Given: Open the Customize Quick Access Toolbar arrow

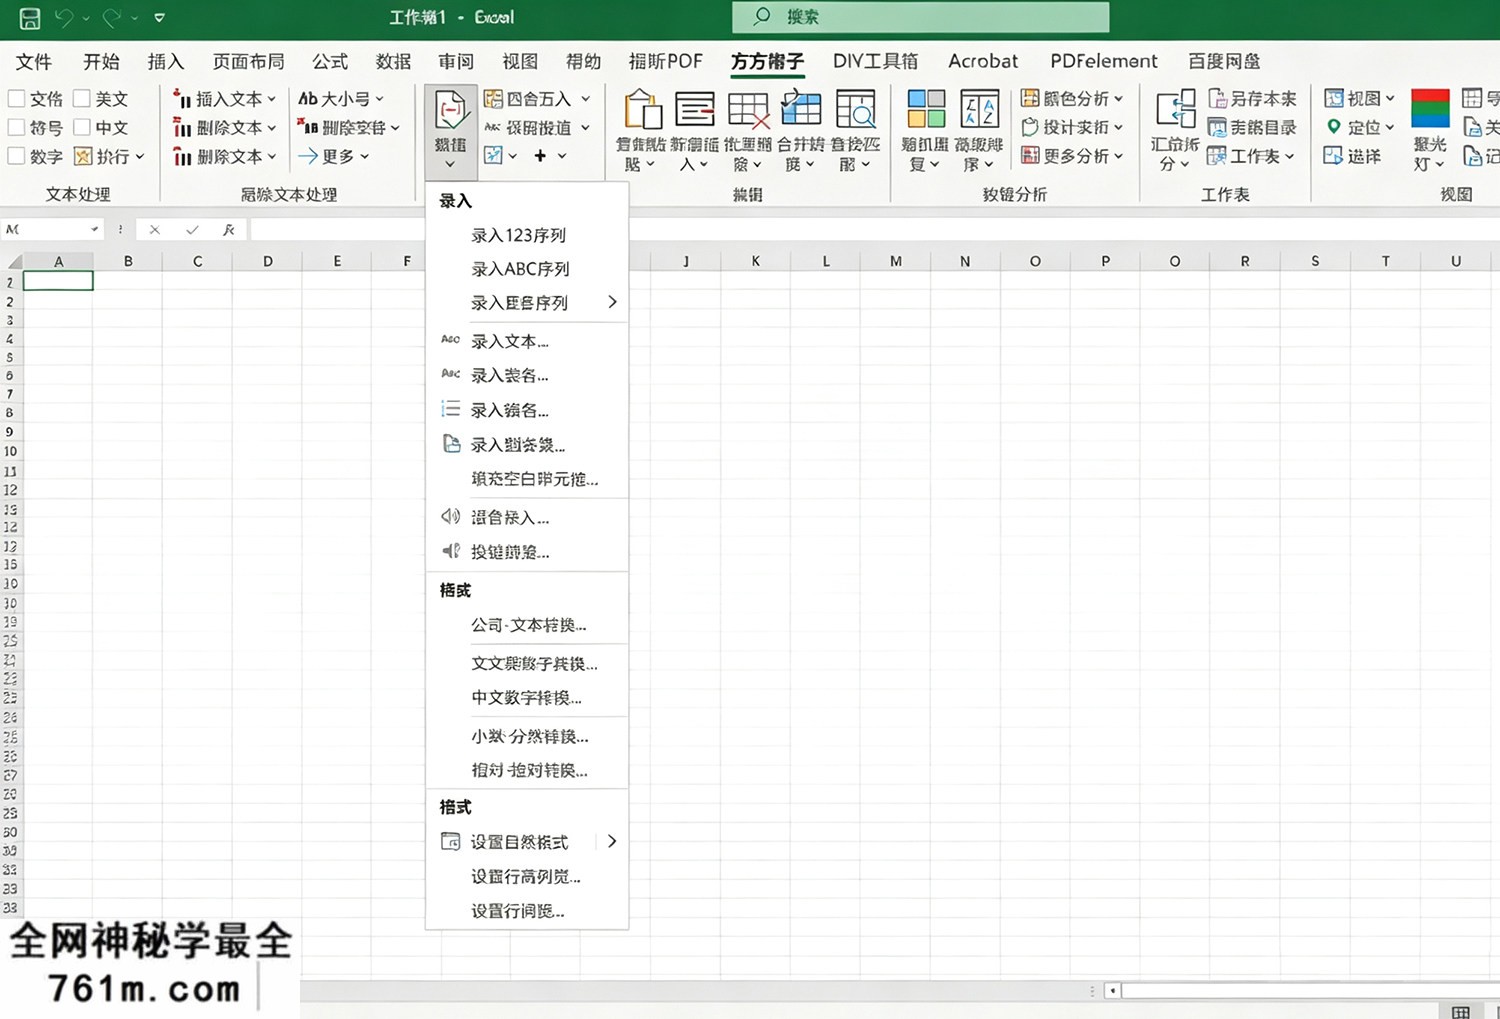Looking at the screenshot, I should click(159, 17).
